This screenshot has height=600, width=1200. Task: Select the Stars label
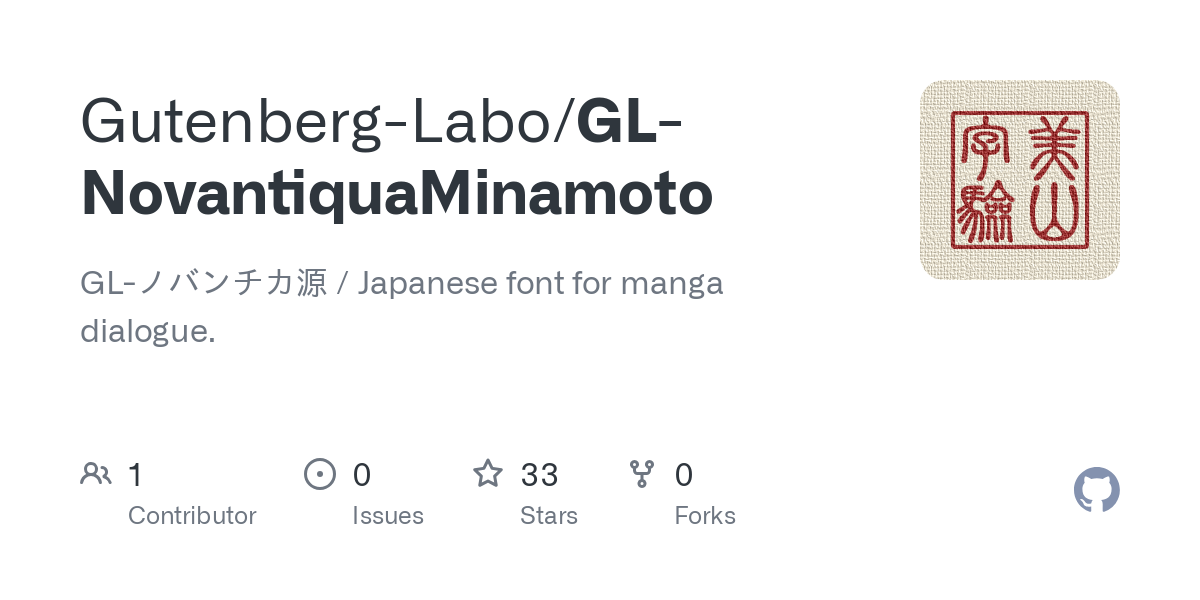[549, 516]
